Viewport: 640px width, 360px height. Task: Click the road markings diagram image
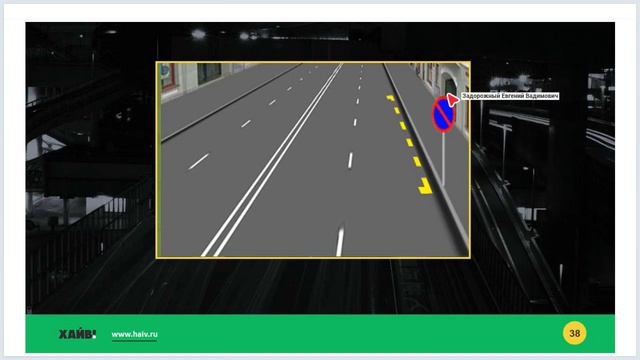click(313, 160)
